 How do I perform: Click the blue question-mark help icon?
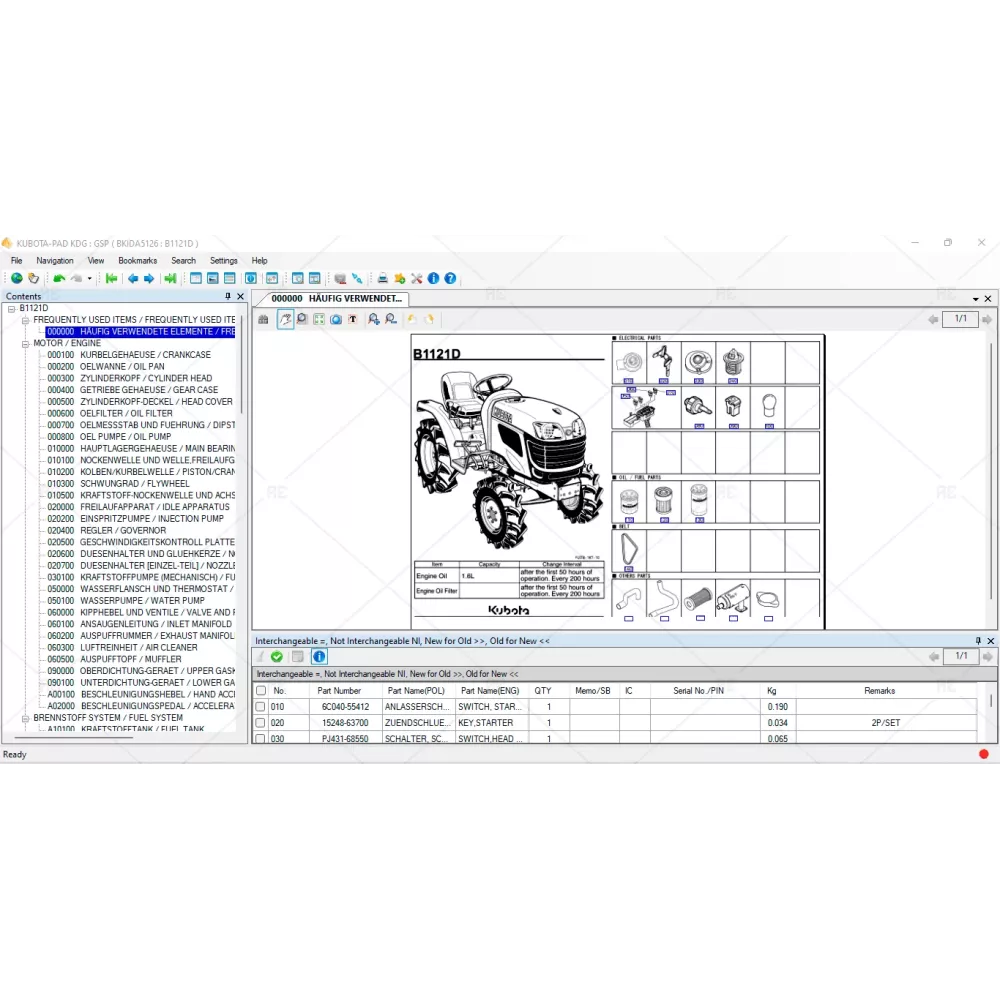[450, 279]
